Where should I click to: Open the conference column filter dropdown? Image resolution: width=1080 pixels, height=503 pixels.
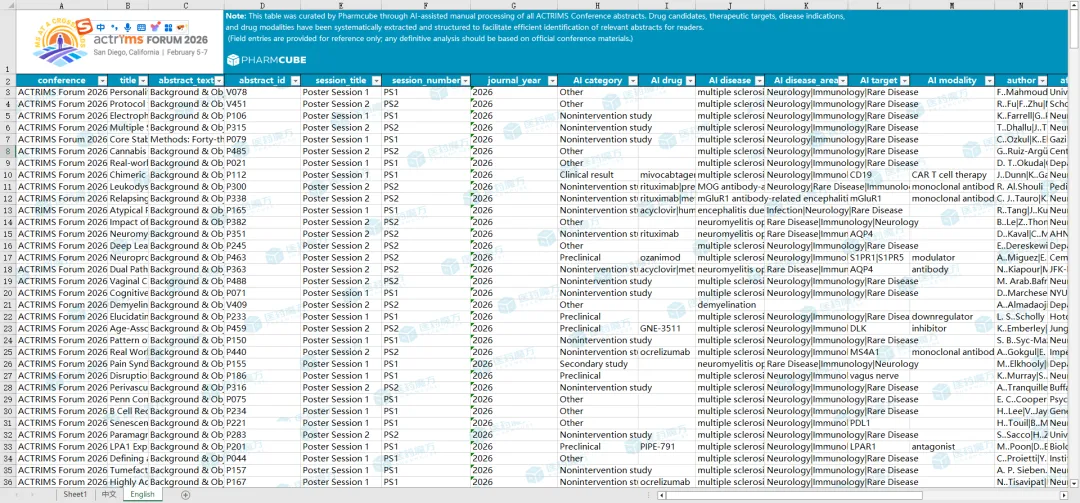[103, 81]
